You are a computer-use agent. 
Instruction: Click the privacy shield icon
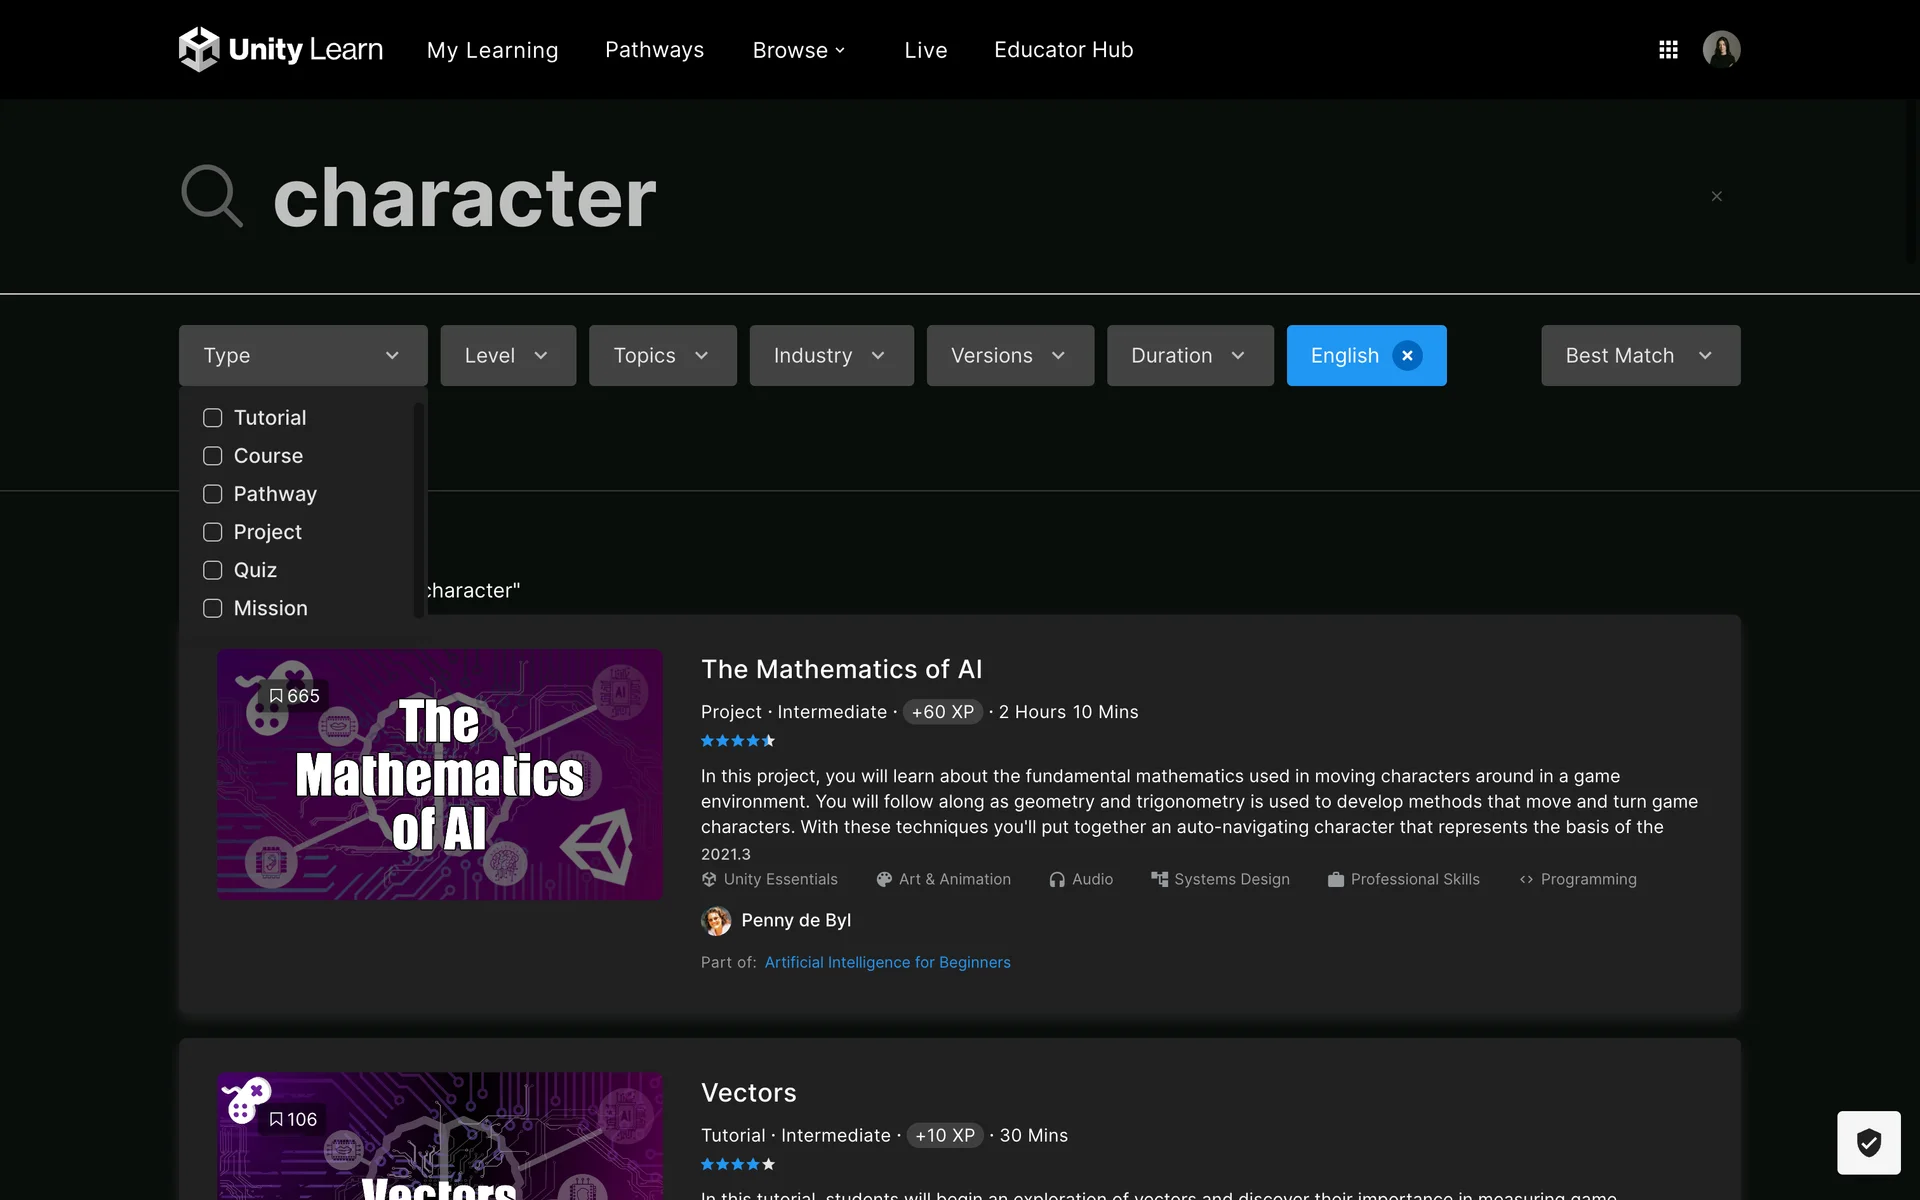[1868, 1142]
